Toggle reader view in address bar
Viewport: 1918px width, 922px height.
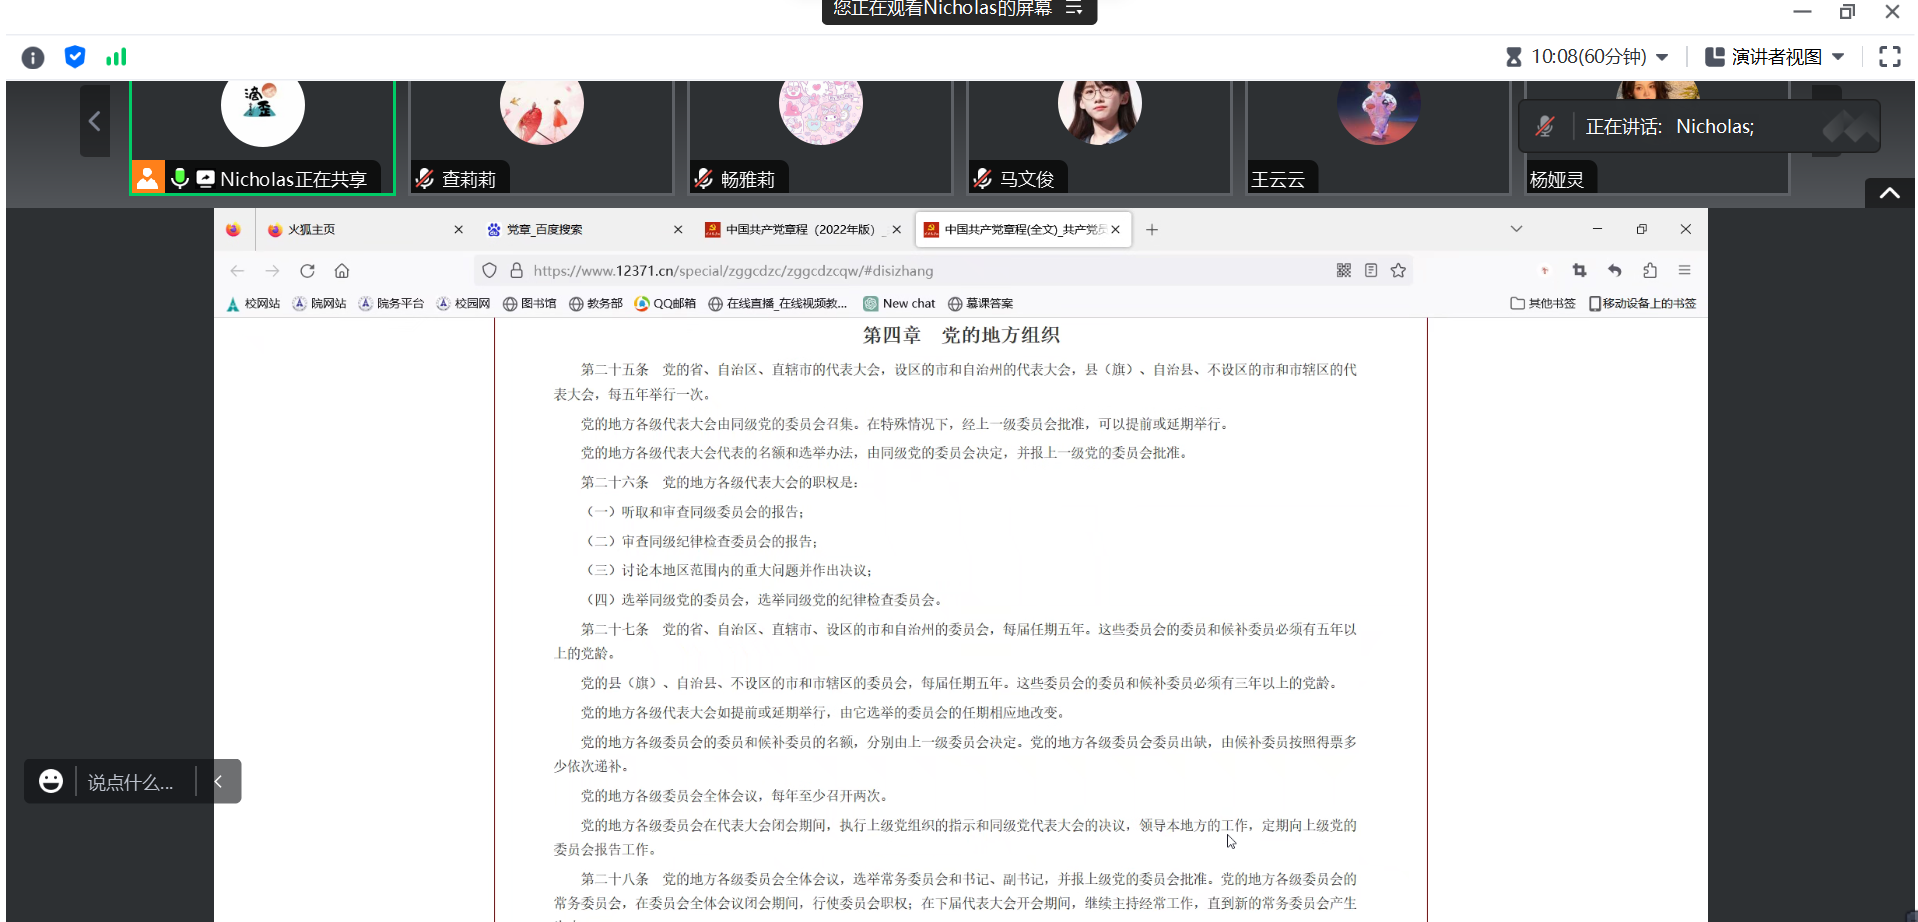point(1371,271)
